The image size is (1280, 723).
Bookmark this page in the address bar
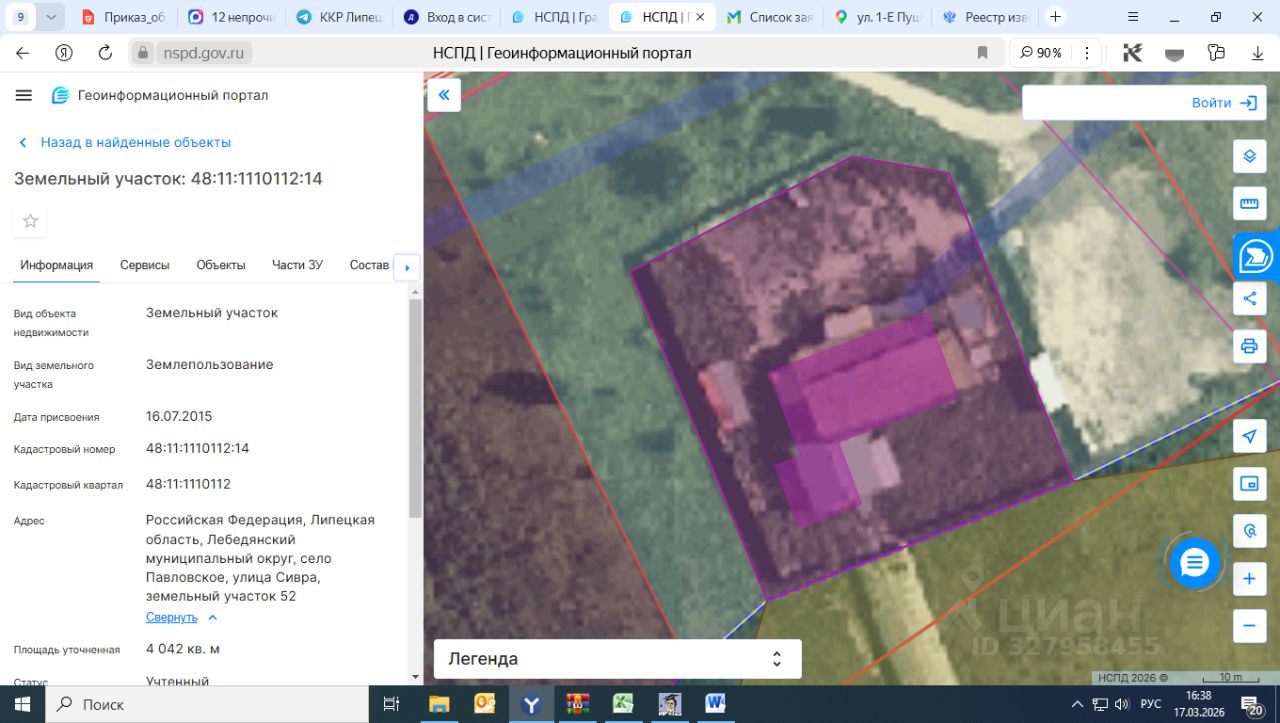click(982, 53)
